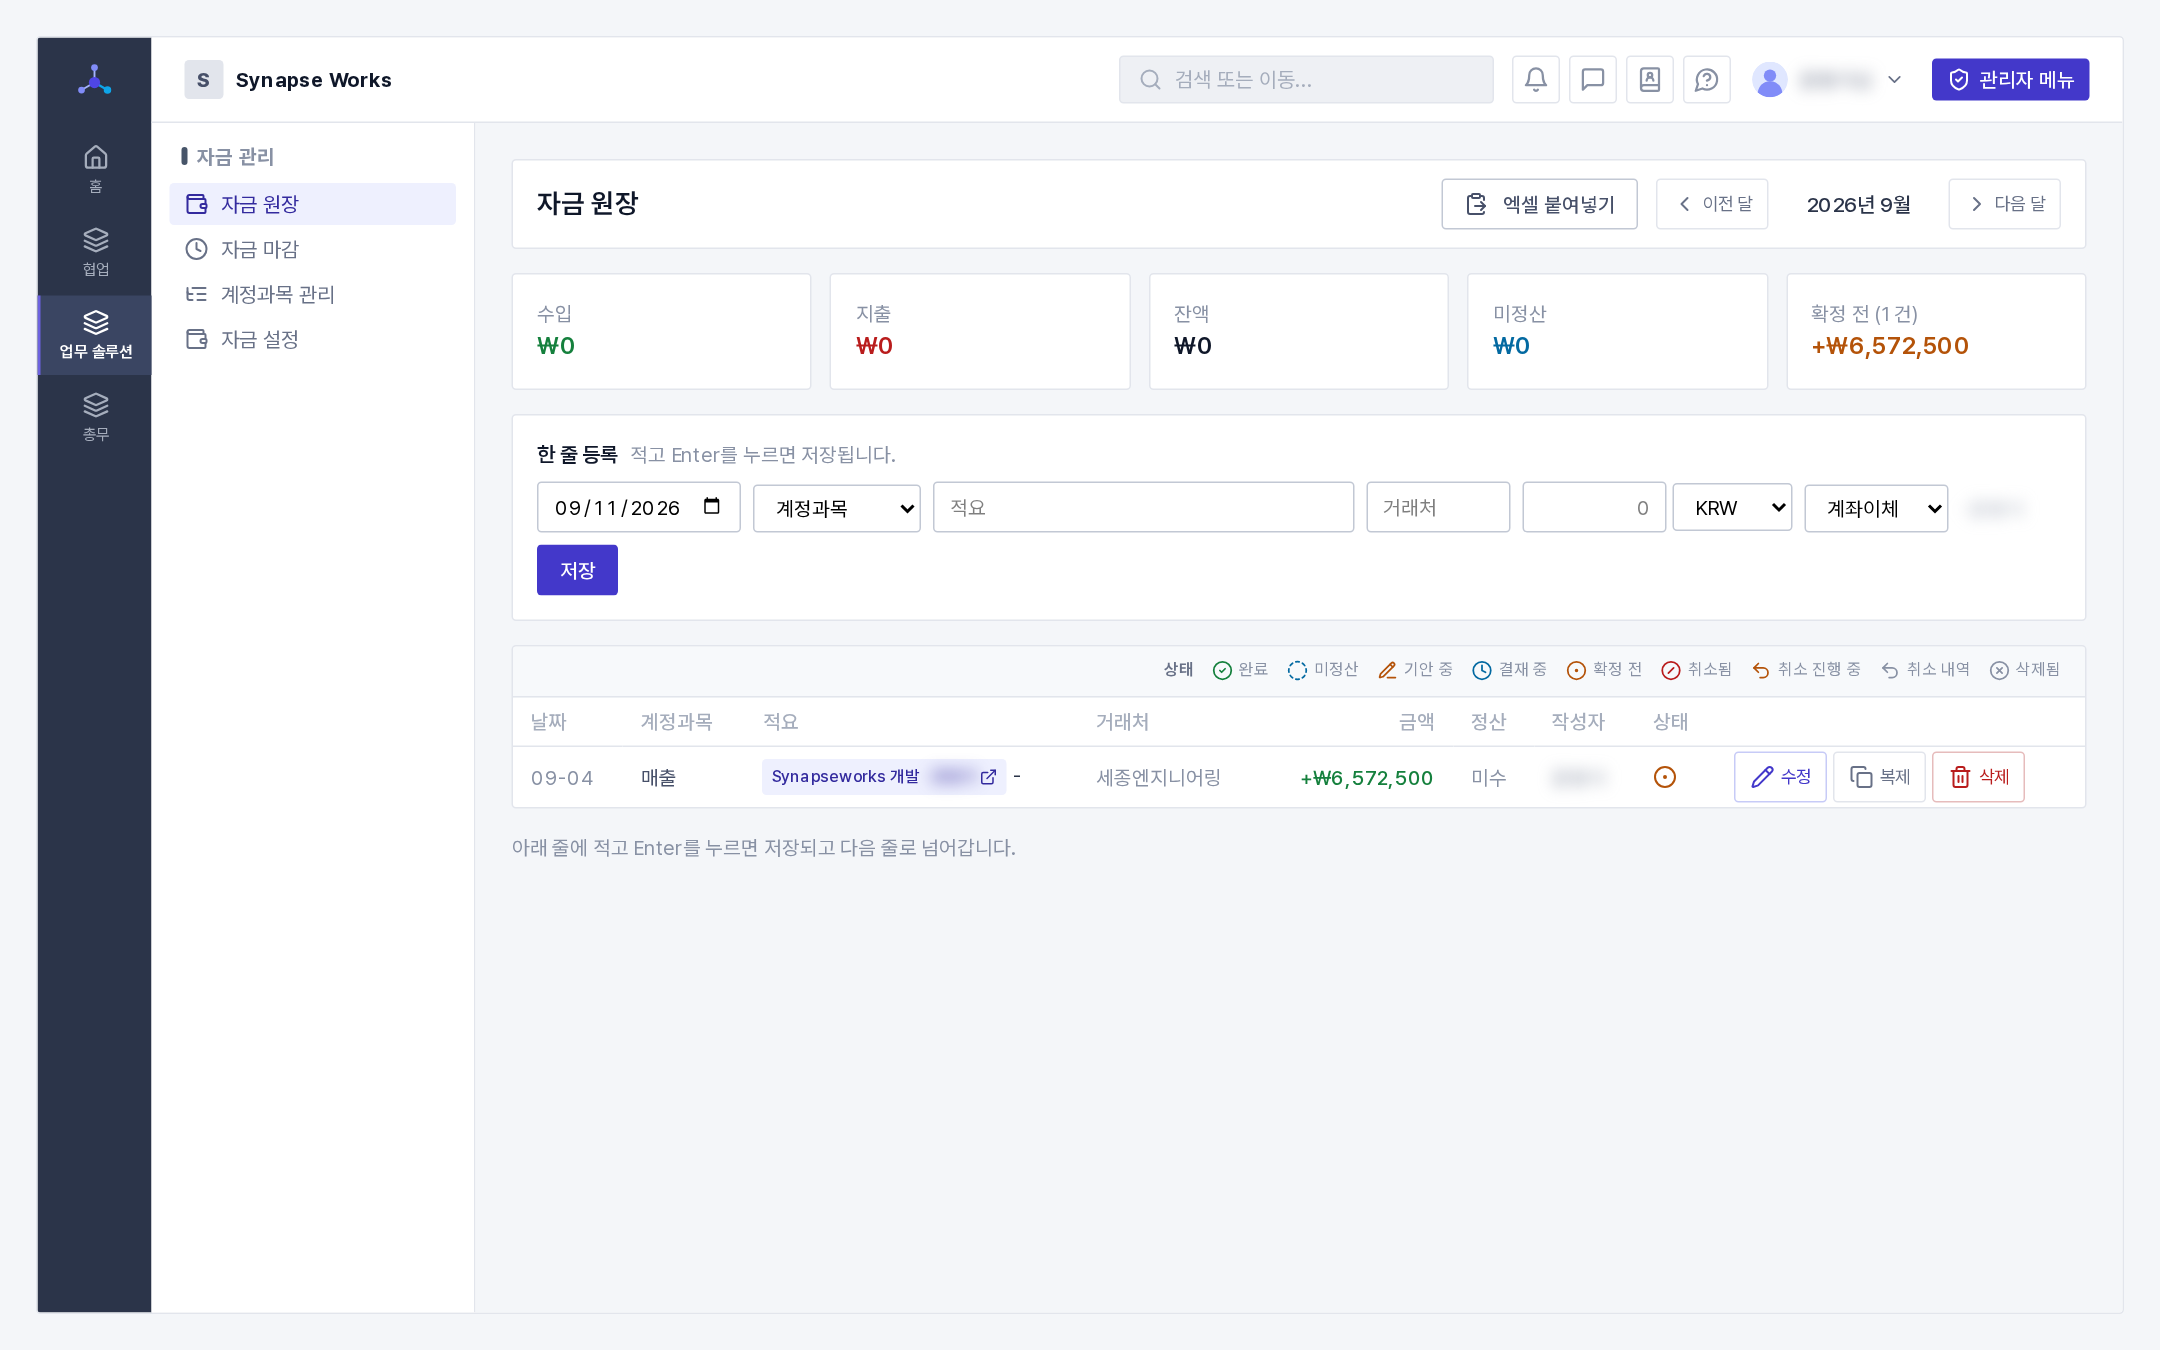
Task: Click the 날짜 column header
Action: coord(549,722)
